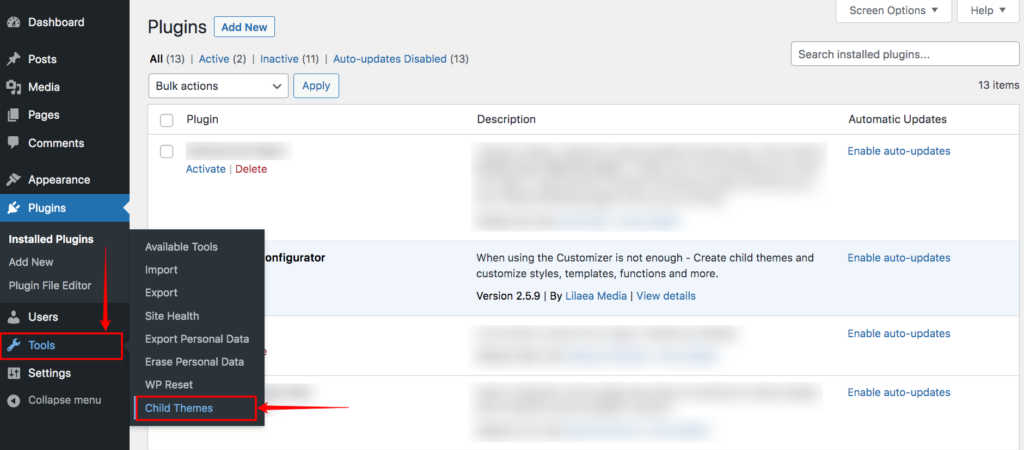Select Erase Personal Data item
This screenshot has height=450, width=1024.
(195, 362)
